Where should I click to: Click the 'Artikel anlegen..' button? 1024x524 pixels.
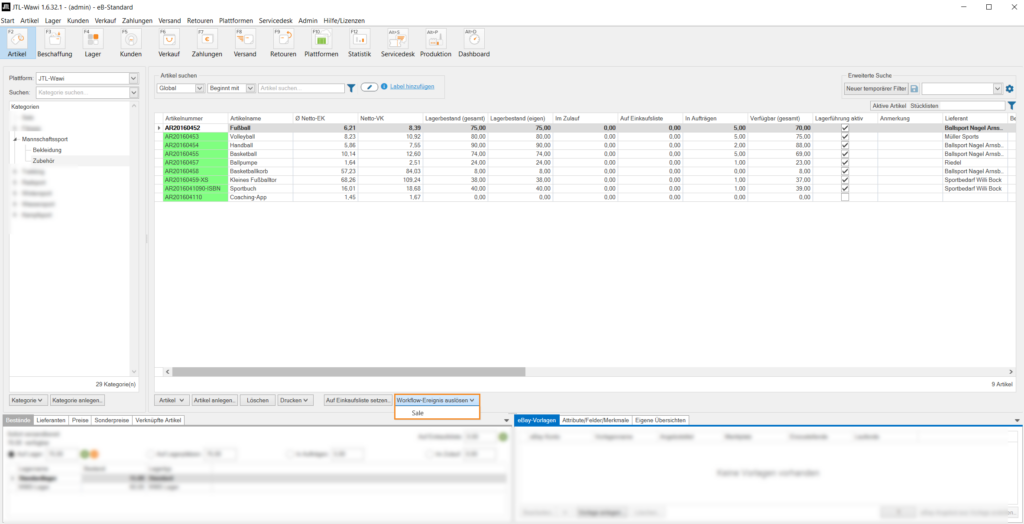tap(216, 400)
